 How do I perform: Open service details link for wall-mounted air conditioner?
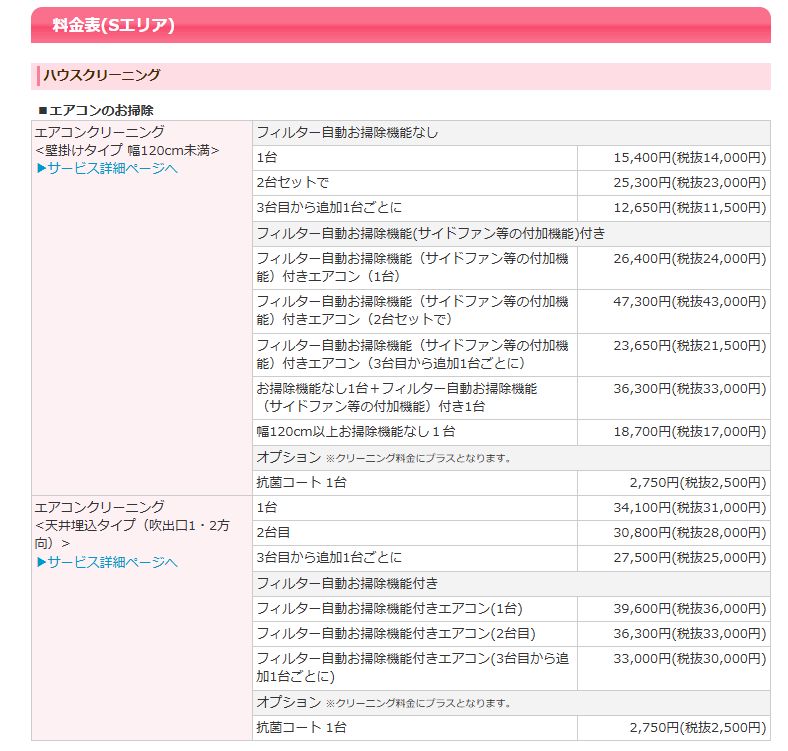point(106,168)
